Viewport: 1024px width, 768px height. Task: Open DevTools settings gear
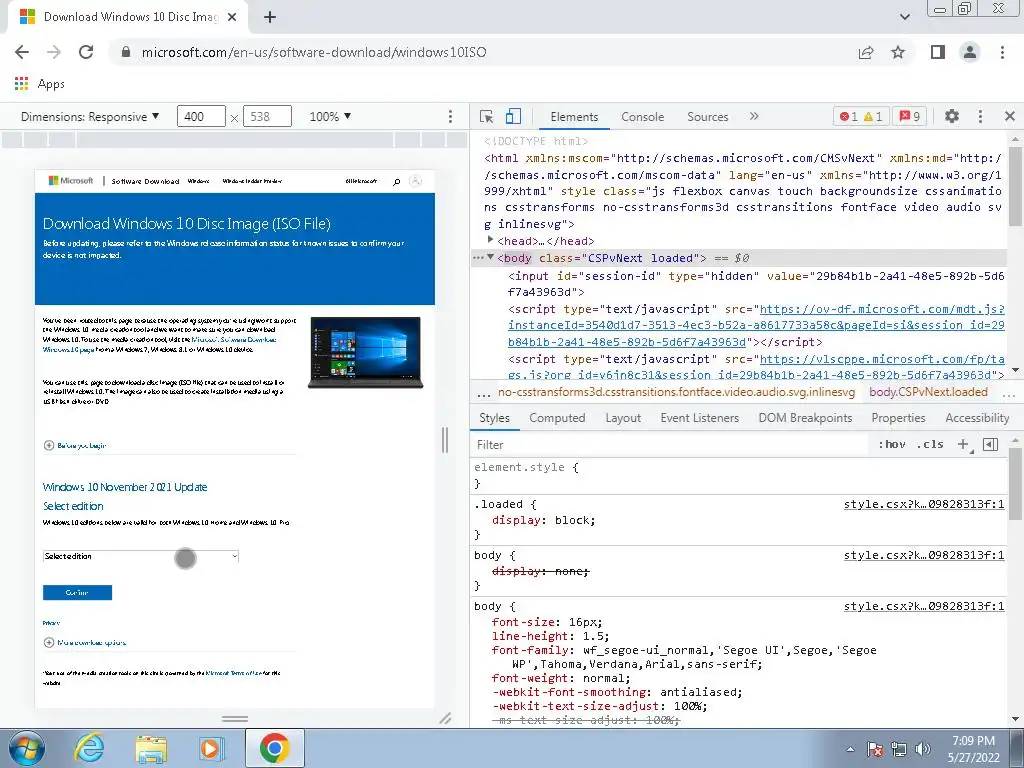952,116
